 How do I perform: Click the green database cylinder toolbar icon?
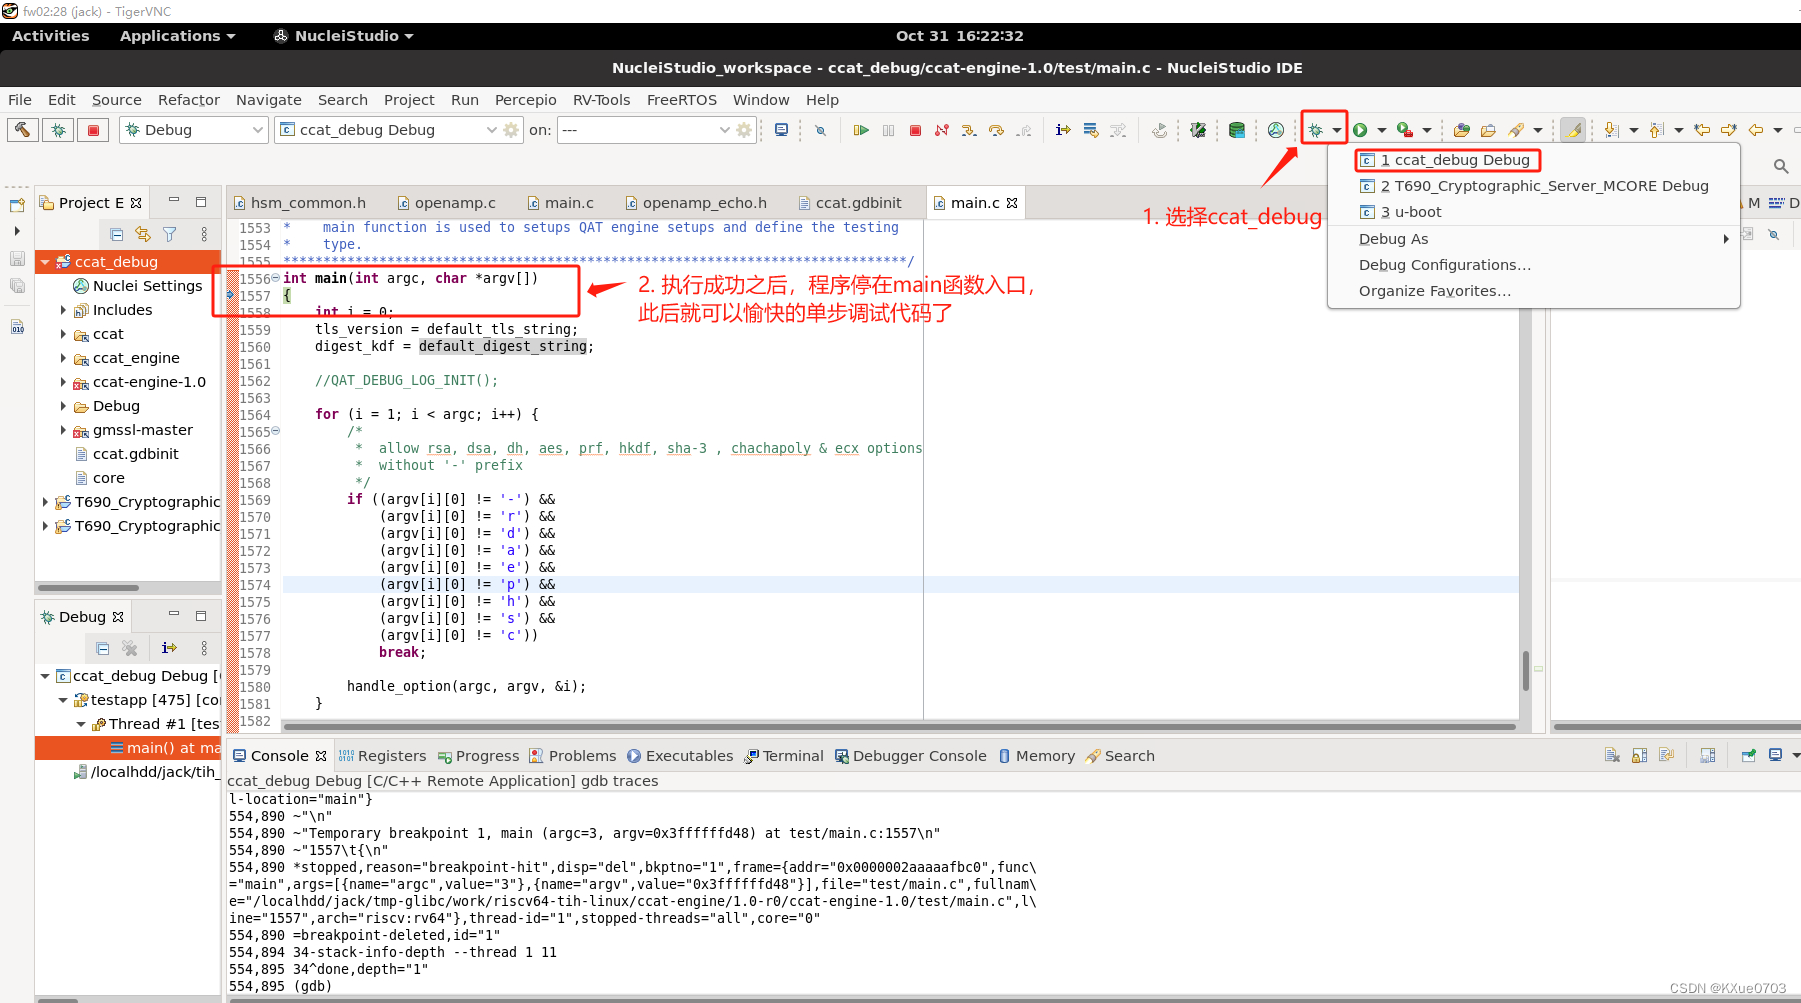click(x=1237, y=130)
